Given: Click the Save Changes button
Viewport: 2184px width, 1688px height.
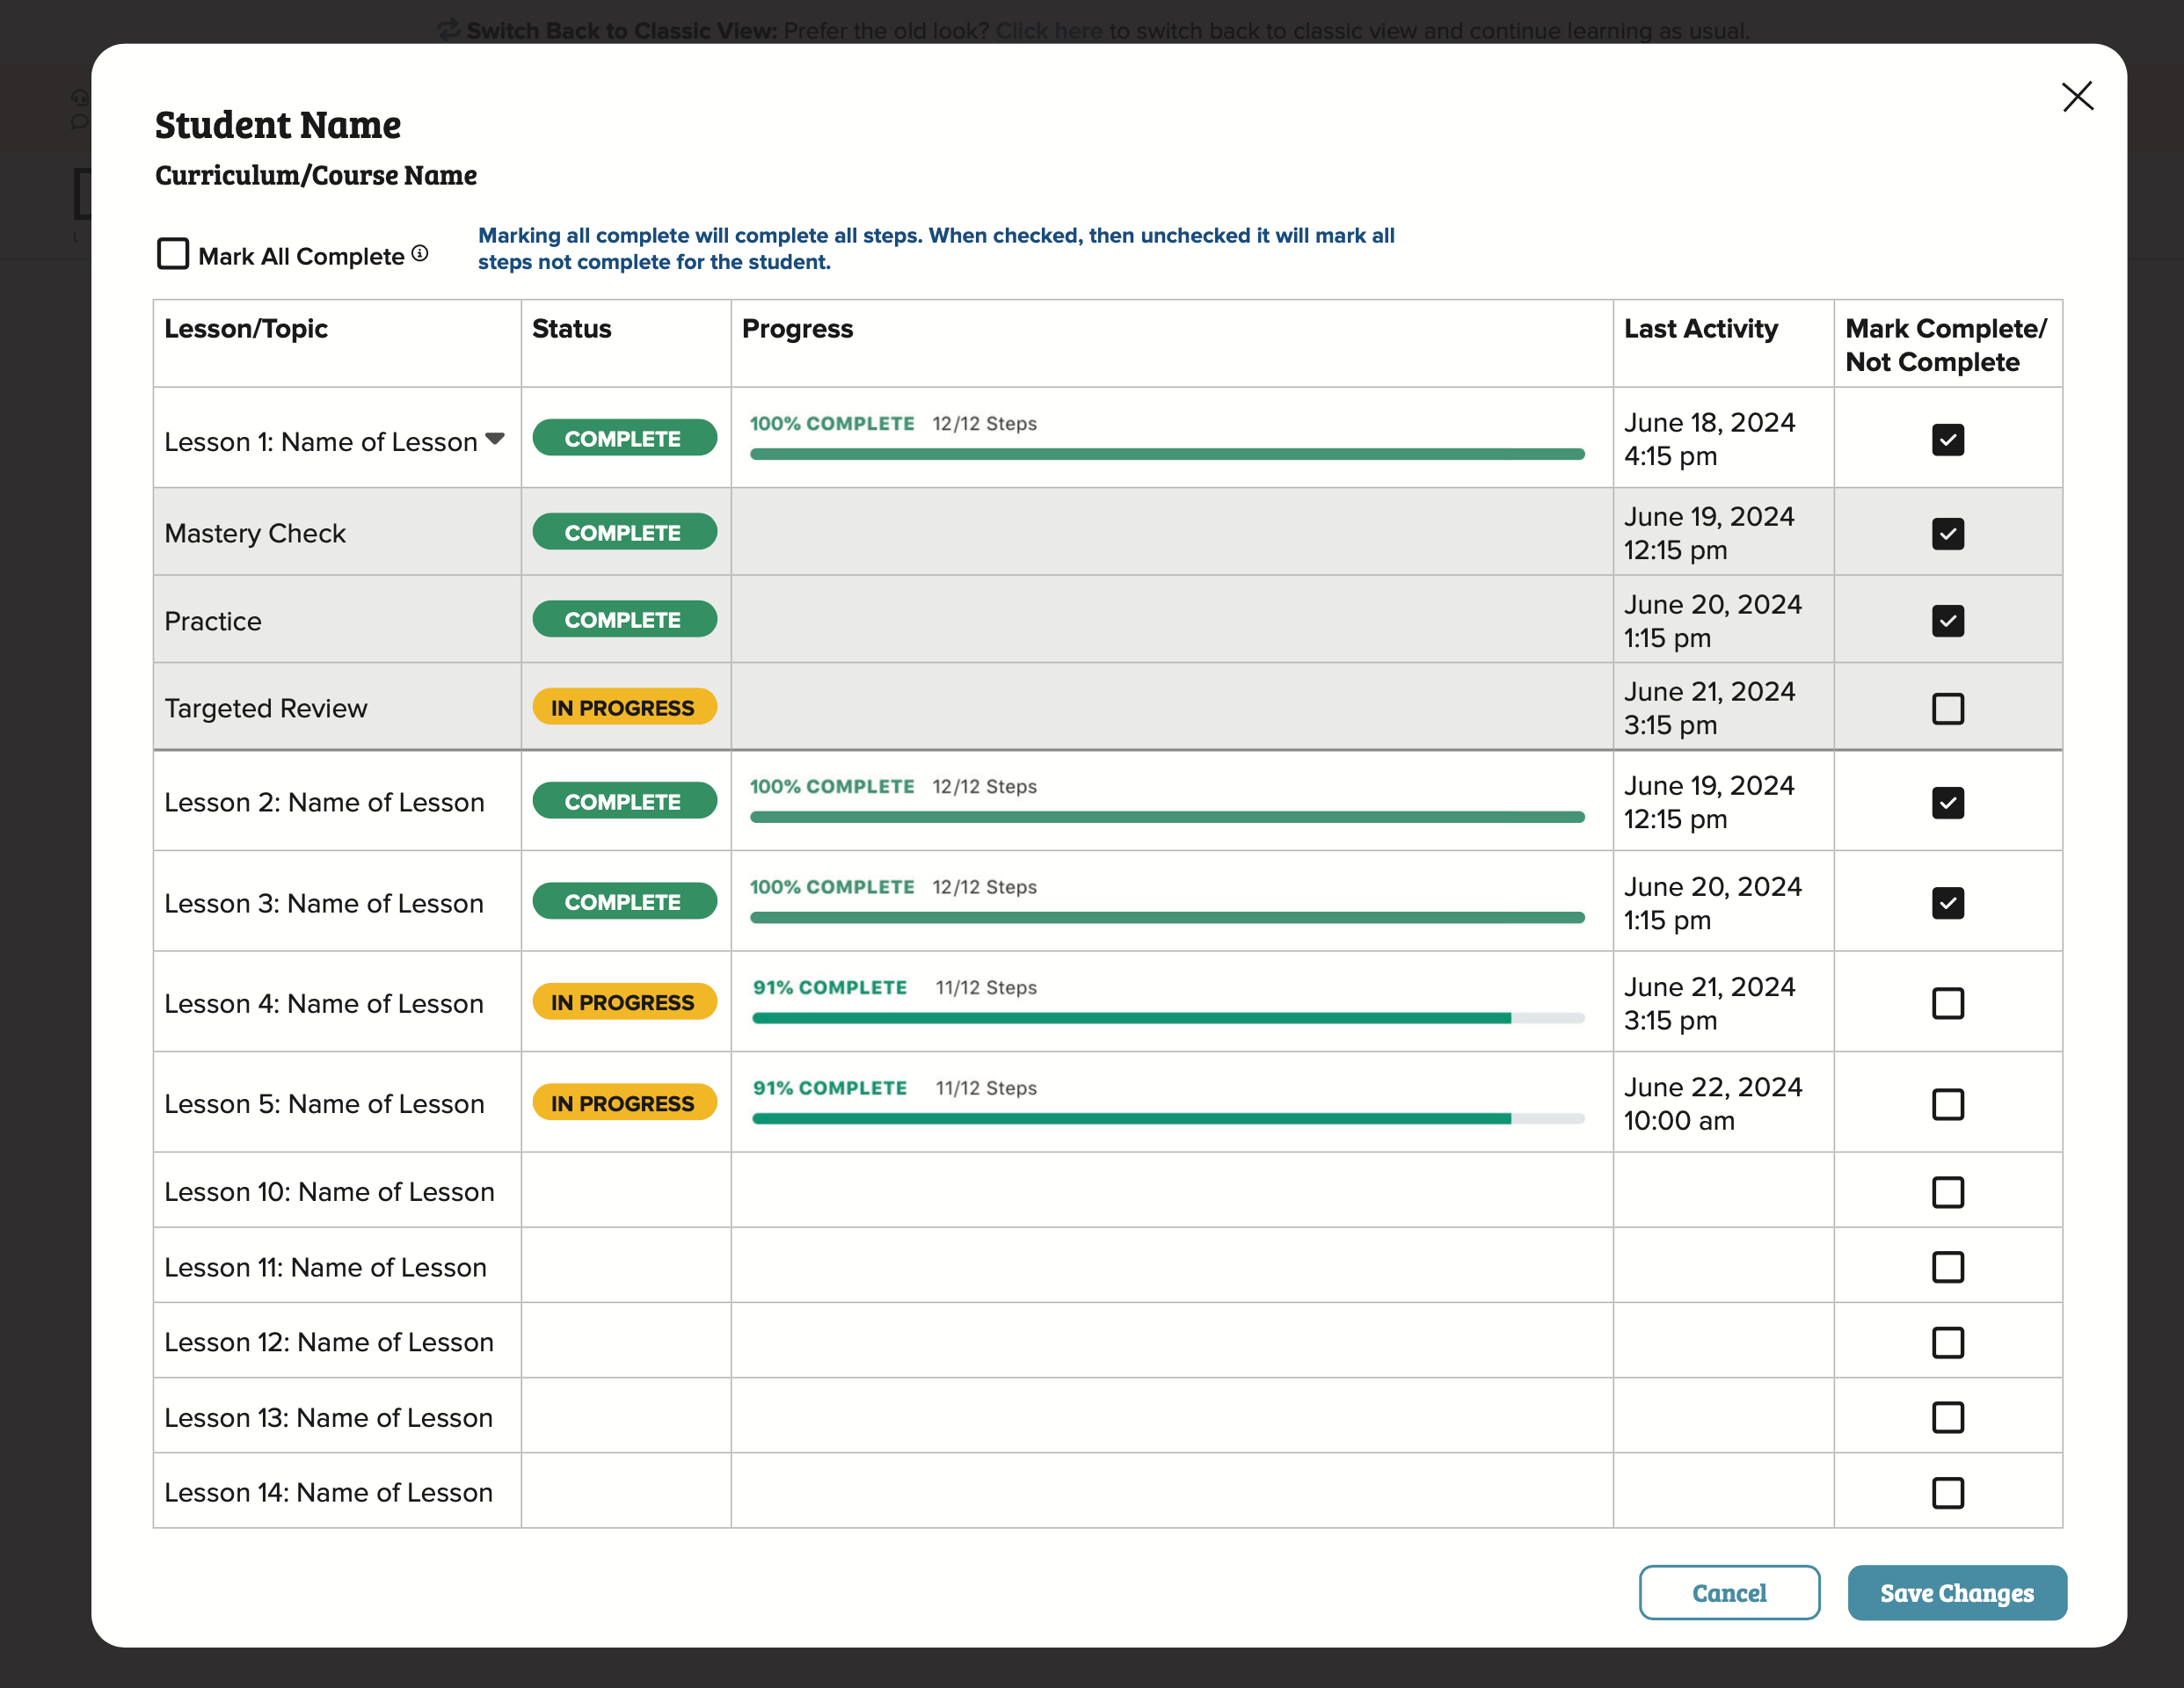Looking at the screenshot, I should coord(1956,1592).
